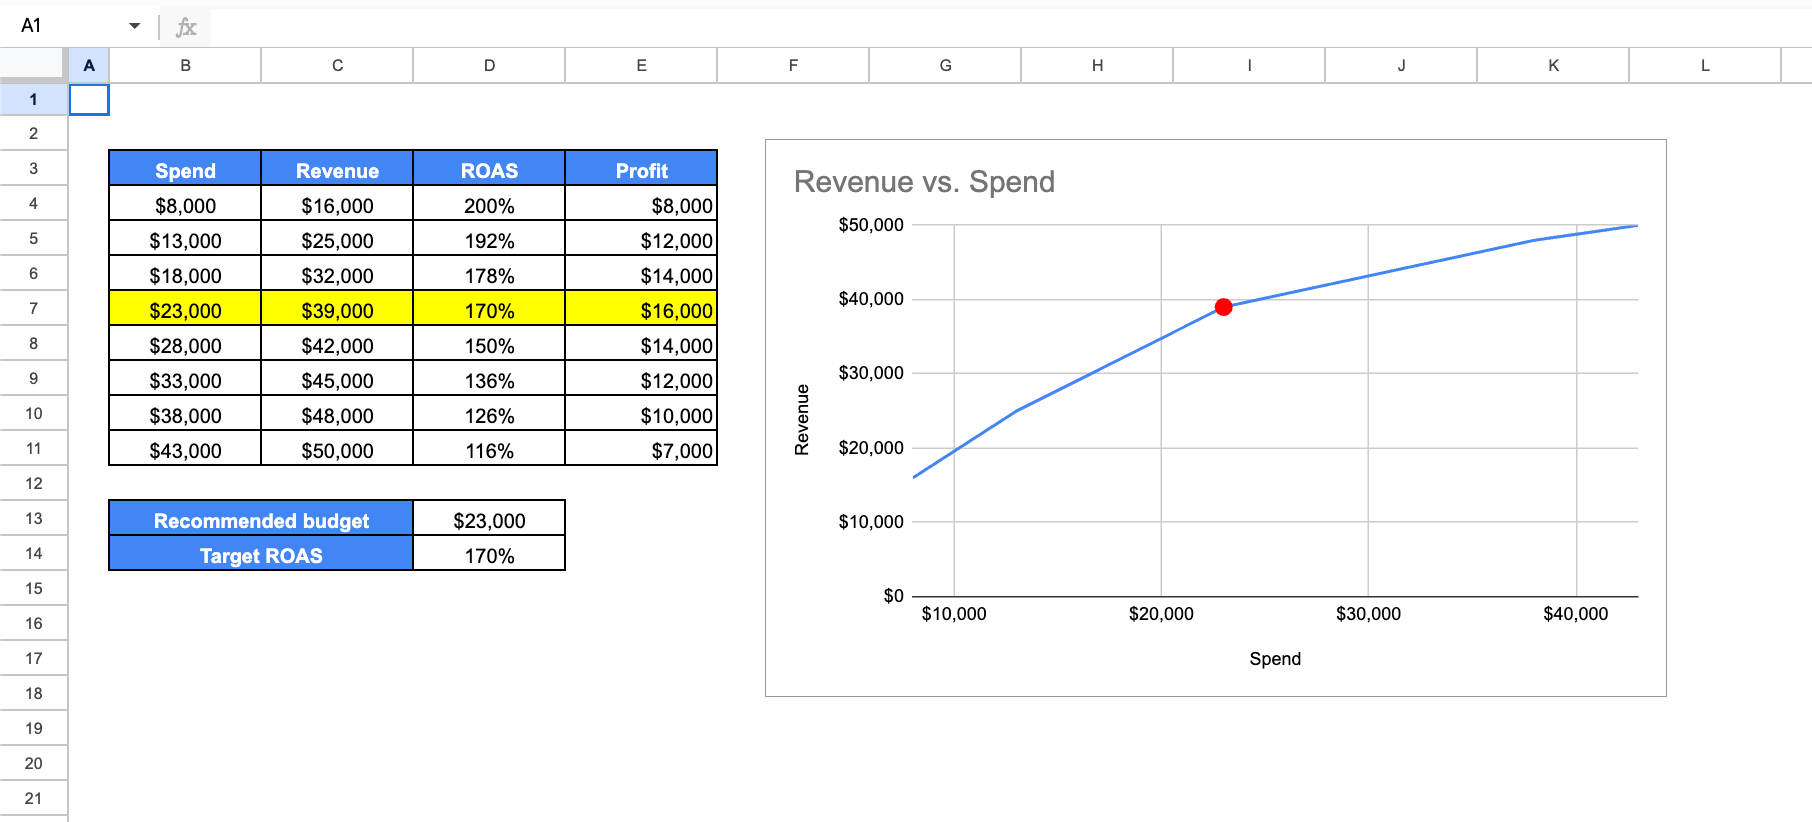The width and height of the screenshot is (1812, 822).
Task: Select the $32,000 revenue cell
Action: [x=337, y=274]
